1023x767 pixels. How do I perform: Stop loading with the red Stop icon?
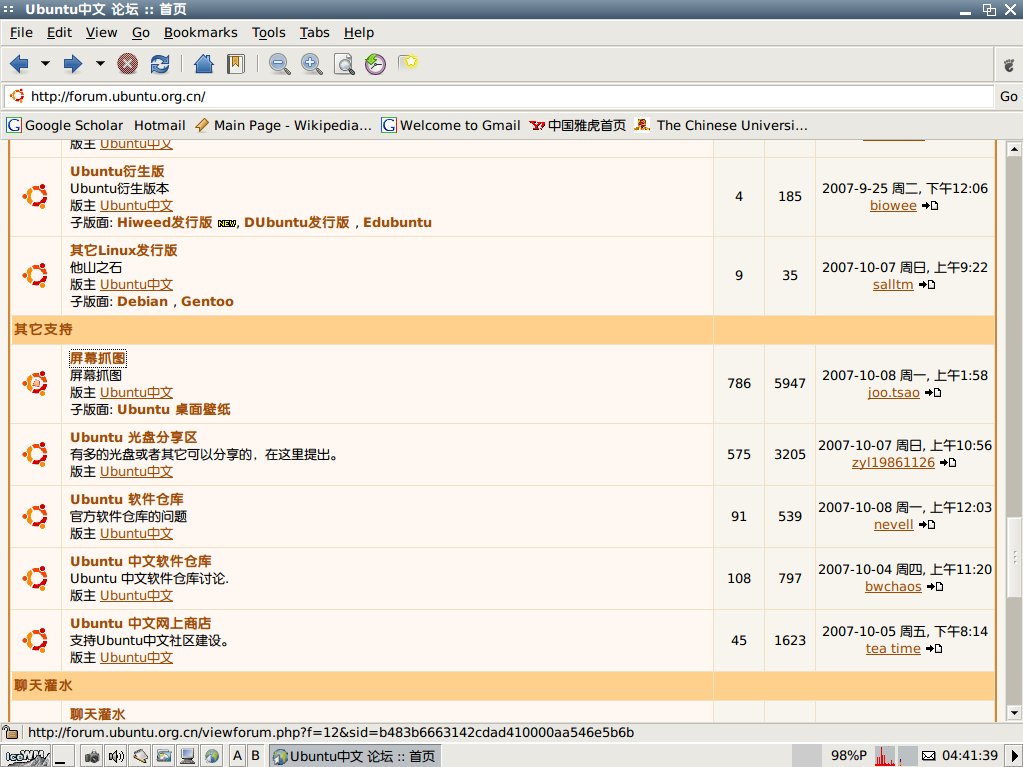(127, 64)
